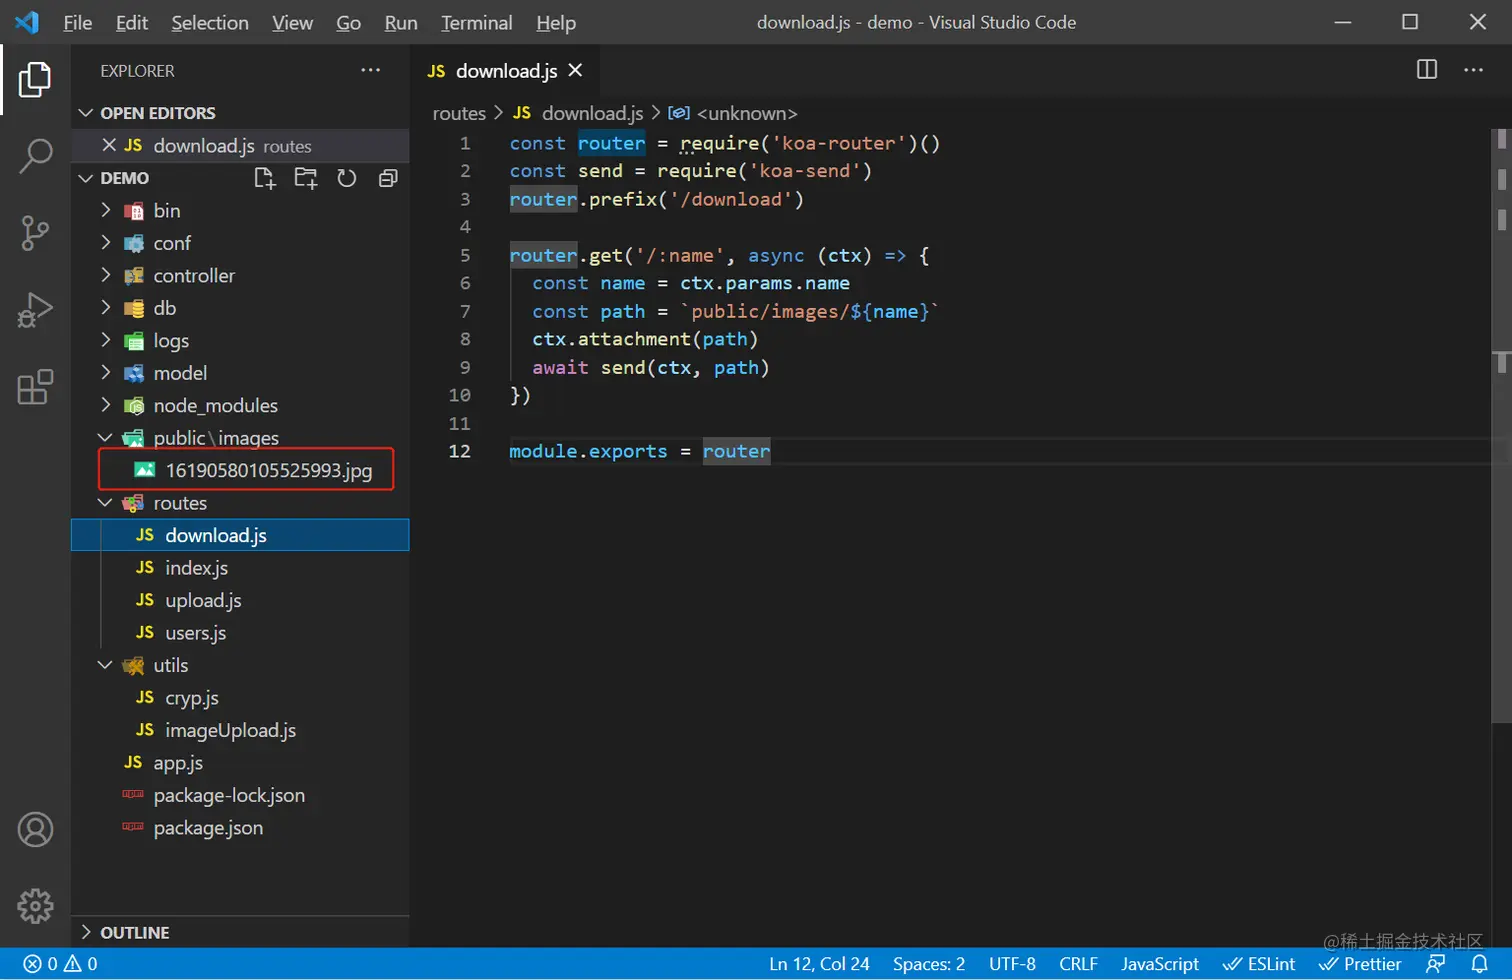Image resolution: width=1512 pixels, height=980 pixels.
Task: Change language mode from JavaScript
Action: [x=1159, y=964]
